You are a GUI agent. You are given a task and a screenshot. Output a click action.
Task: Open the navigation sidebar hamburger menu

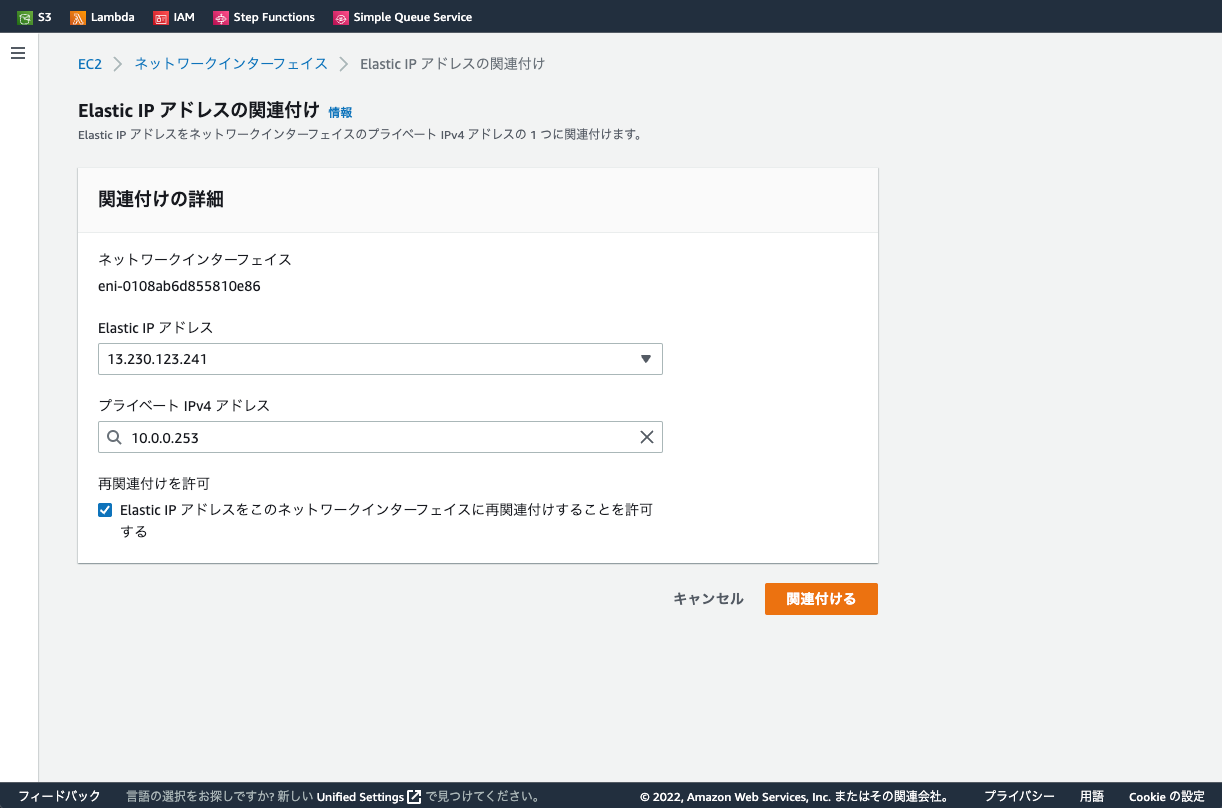(x=18, y=53)
